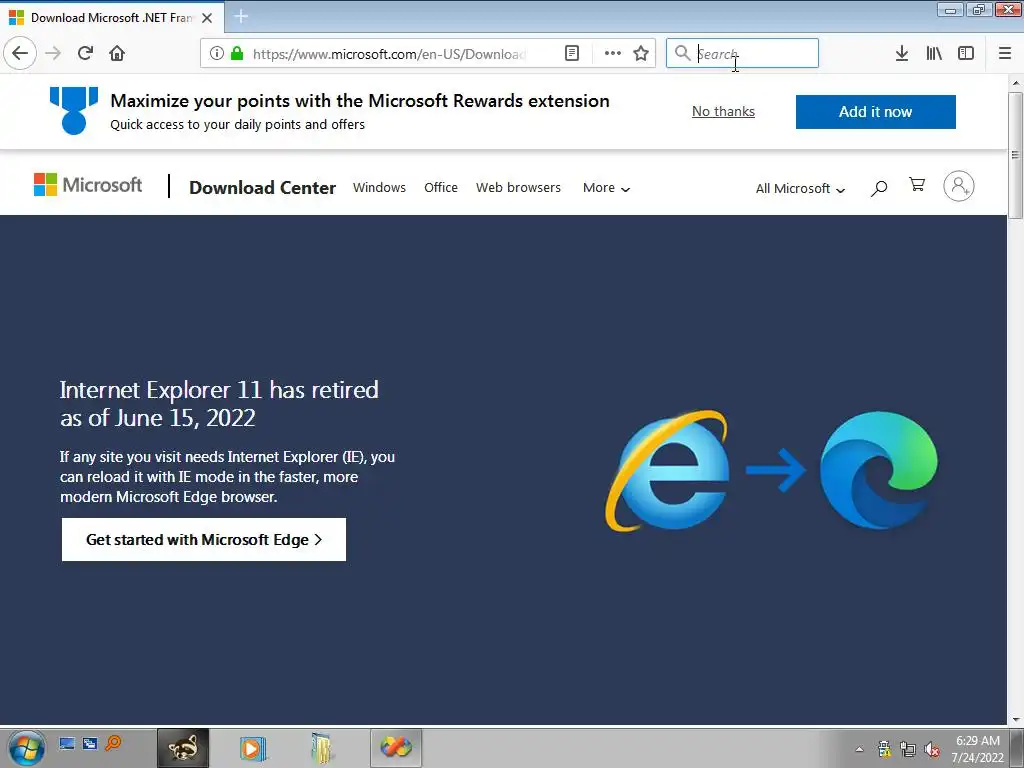Dismiss rewards banner with No thanks
This screenshot has width=1024, height=768.
pyautogui.click(x=723, y=112)
